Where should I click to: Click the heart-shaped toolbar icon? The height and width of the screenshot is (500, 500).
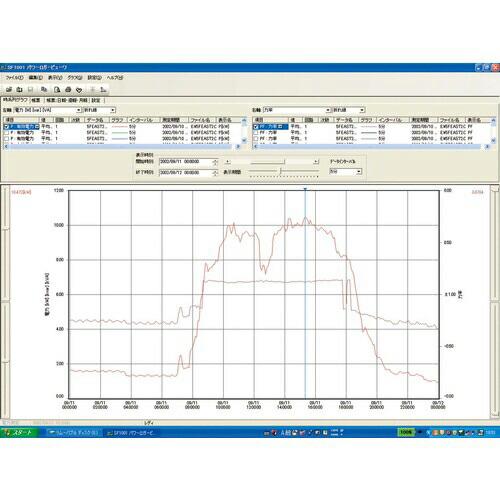coord(79,90)
